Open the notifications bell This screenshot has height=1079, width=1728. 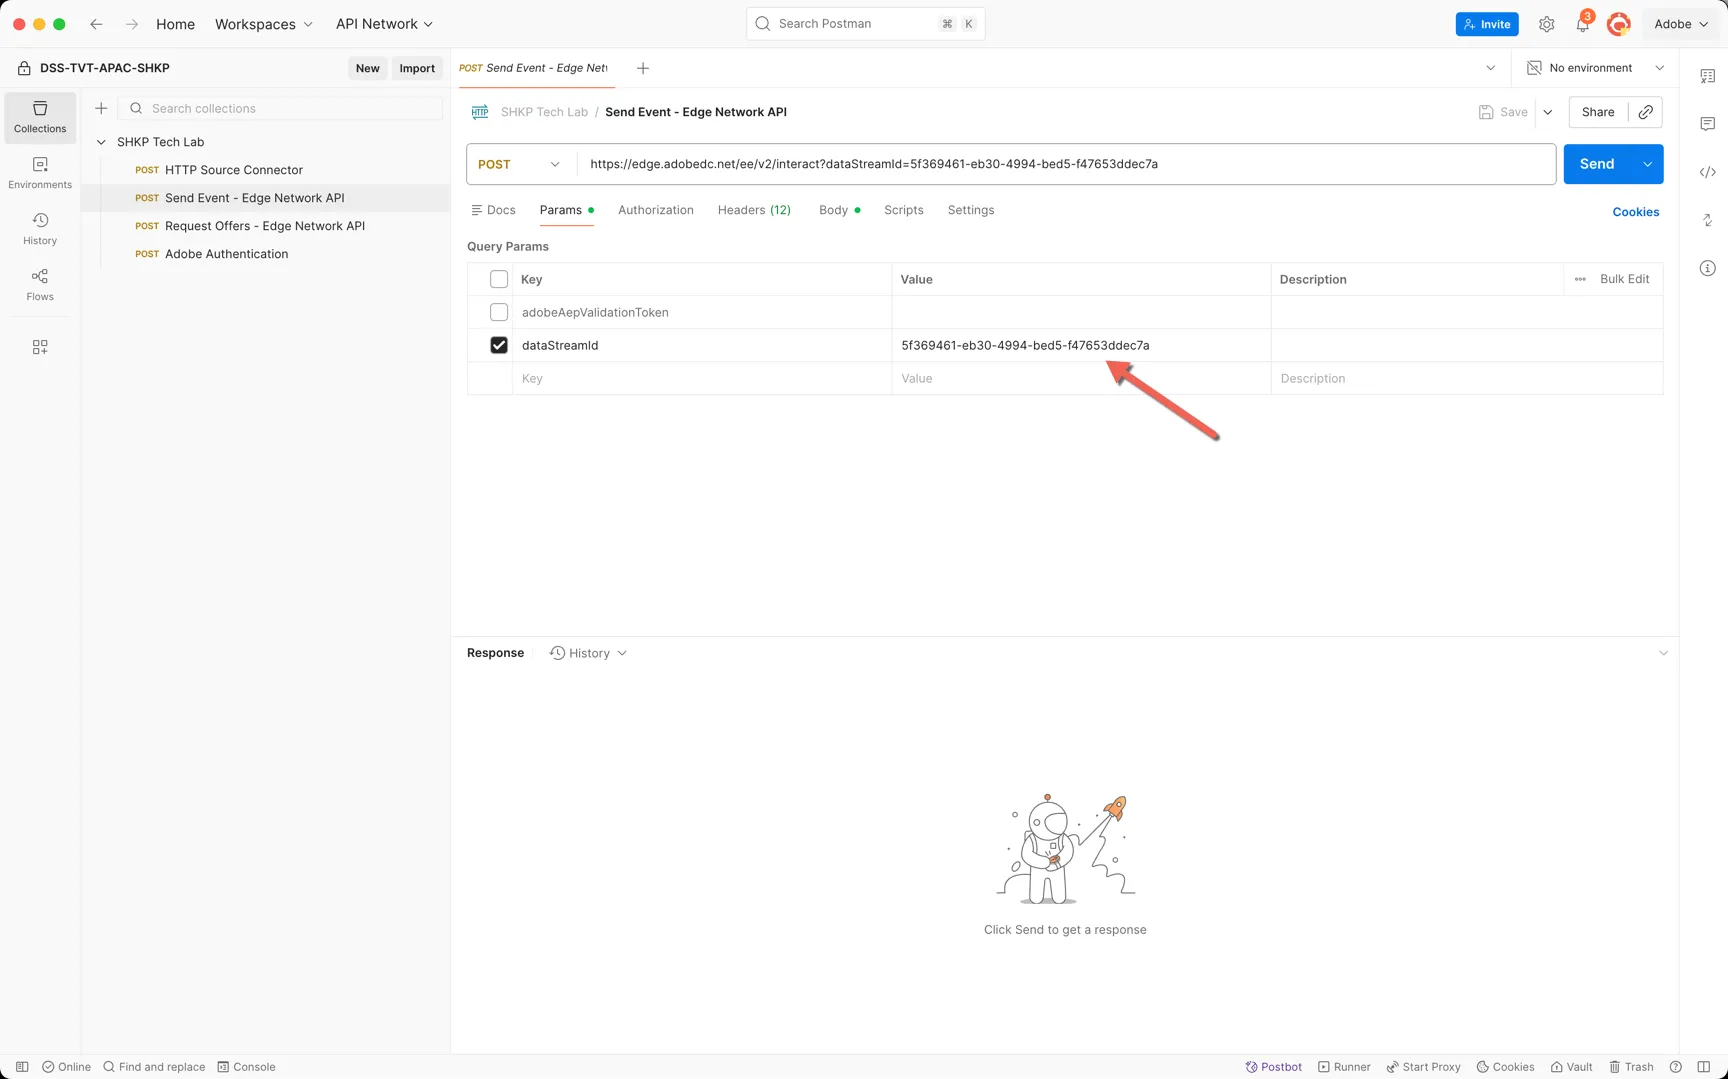coord(1583,24)
